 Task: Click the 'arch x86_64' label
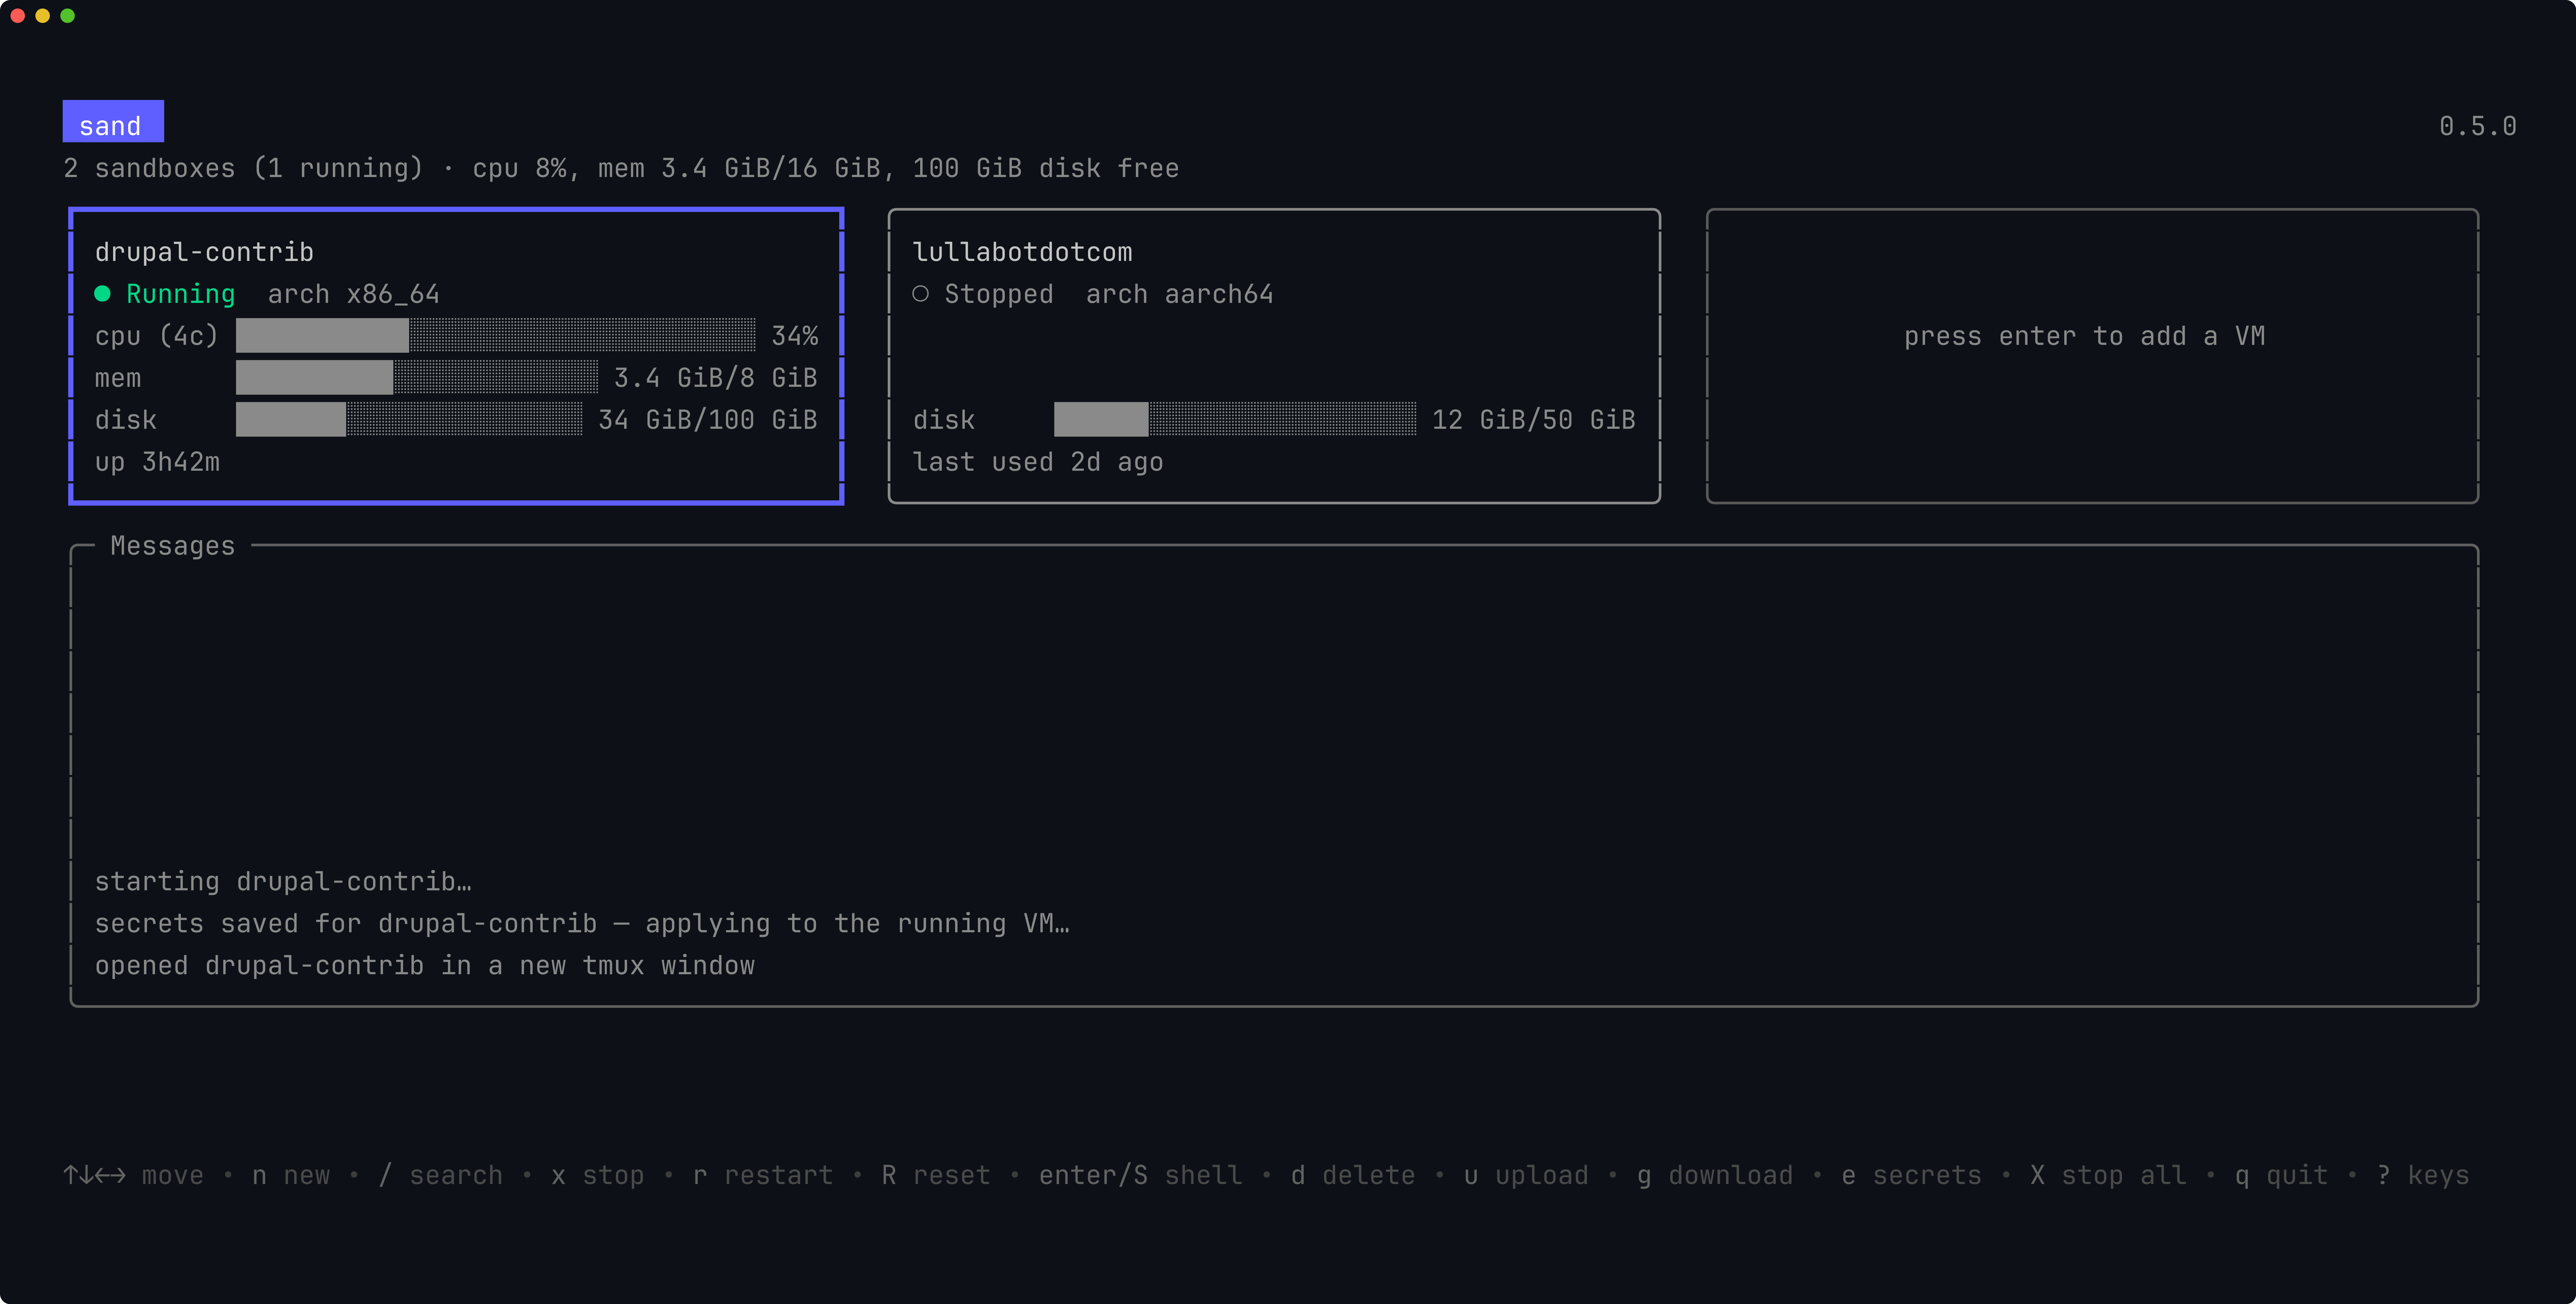point(354,294)
